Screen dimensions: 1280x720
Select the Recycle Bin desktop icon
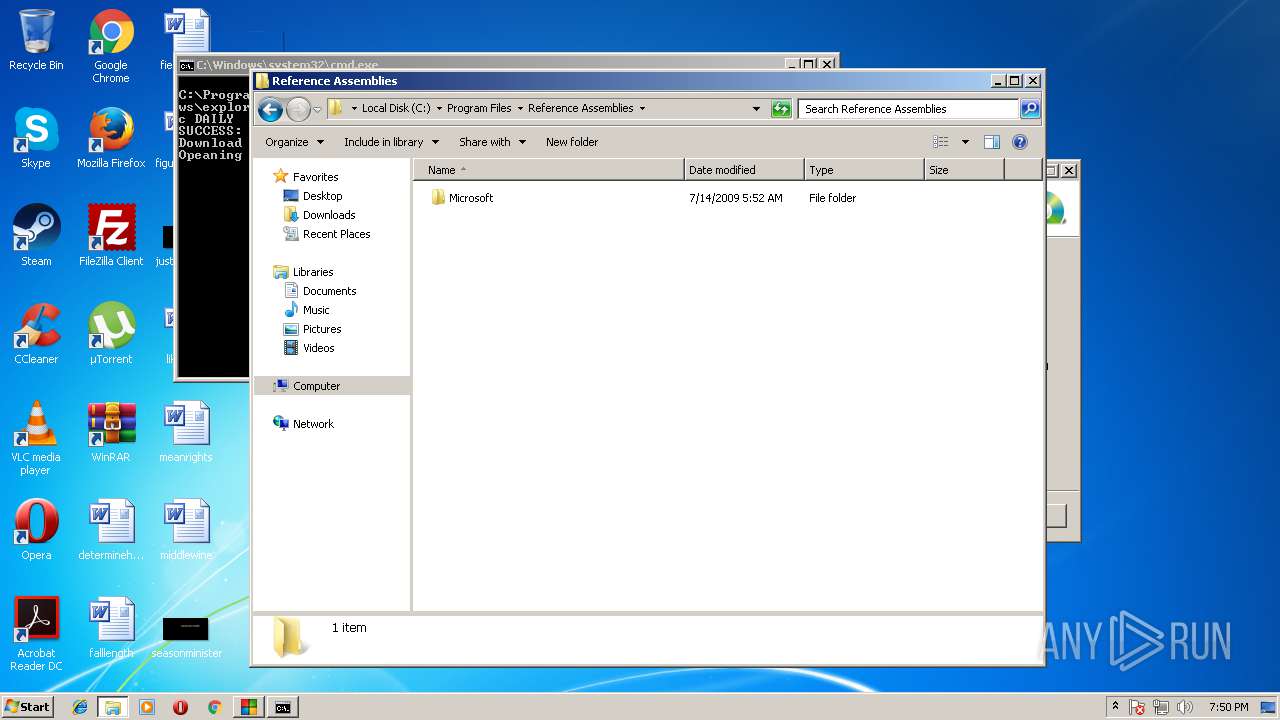pyautogui.click(x=36, y=40)
